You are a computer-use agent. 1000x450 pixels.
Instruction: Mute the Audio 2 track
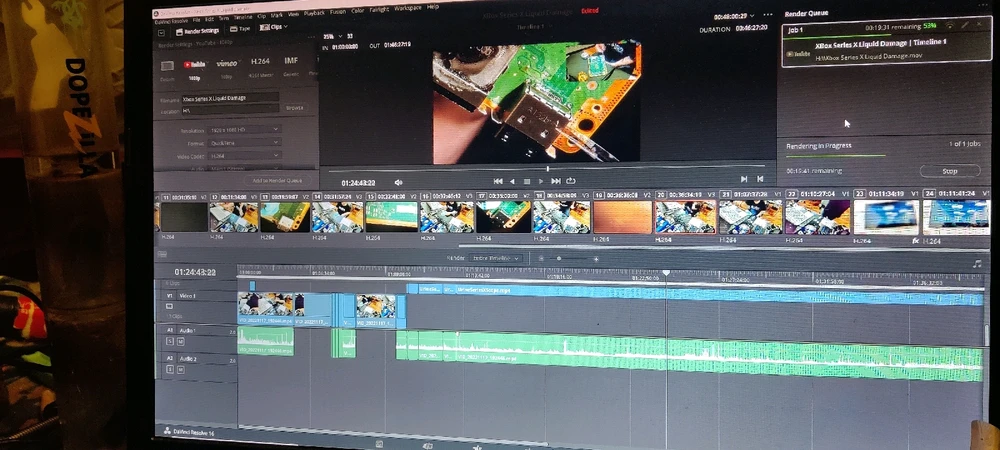tap(180, 369)
